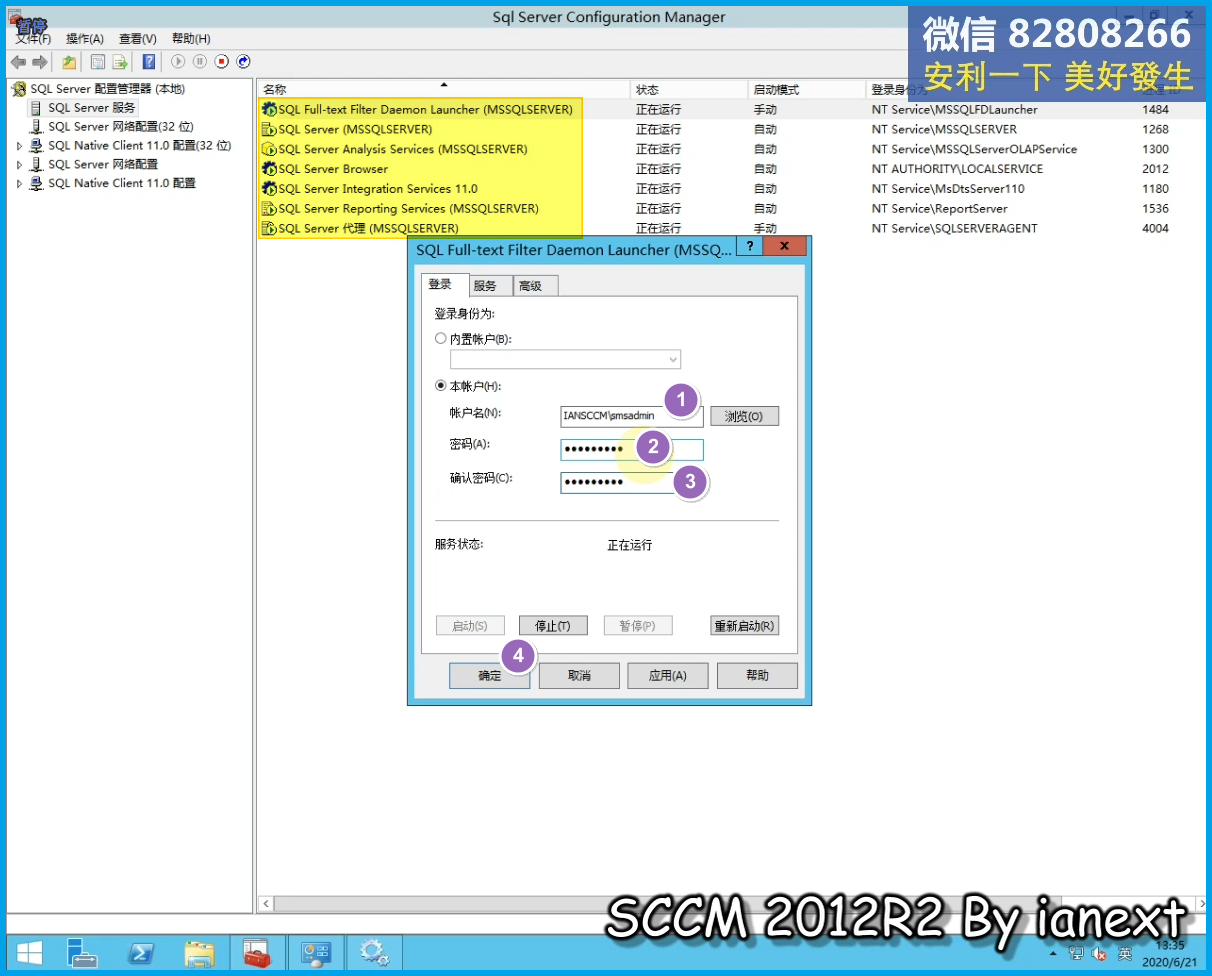The width and height of the screenshot is (1212, 976).
Task: Click the 应用(A) apply button
Action: (x=668, y=675)
